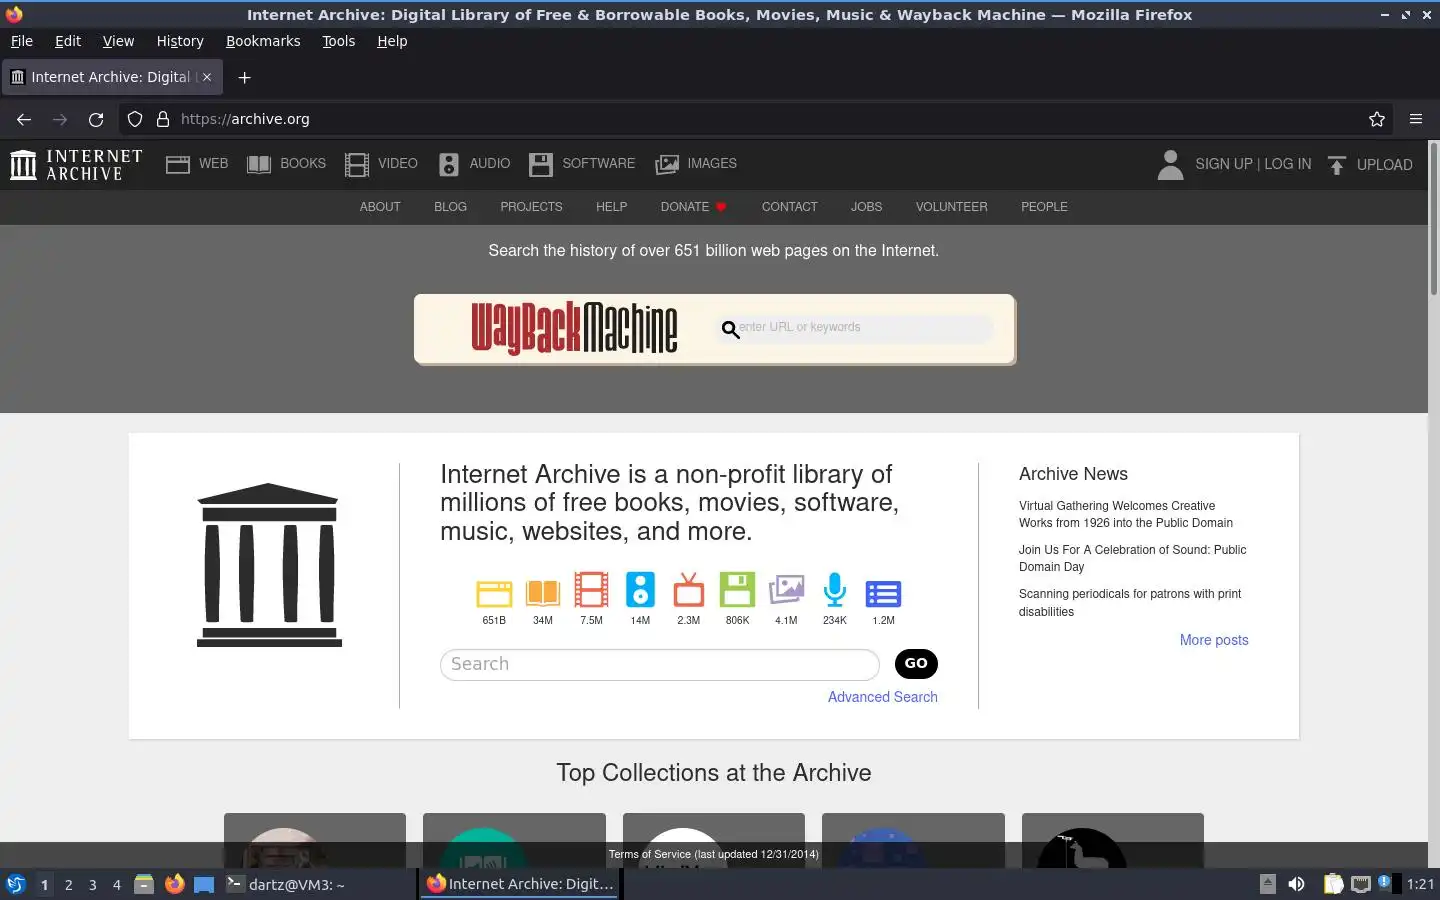This screenshot has width=1440, height=900.
Task: Click the LOG IN link
Action: pos(1288,164)
